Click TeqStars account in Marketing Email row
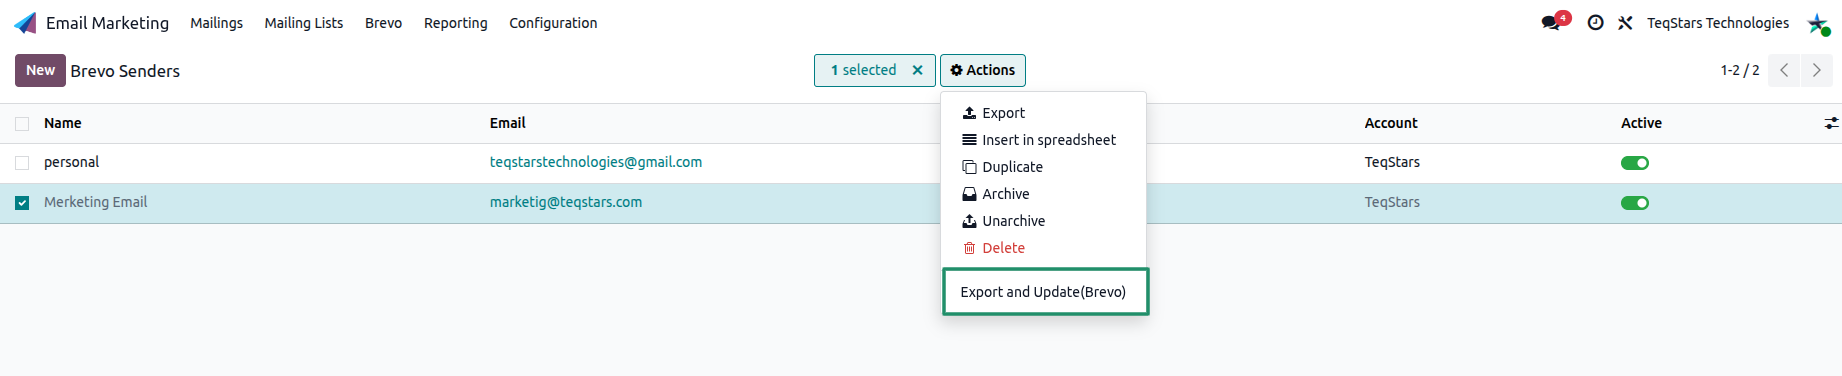 [1392, 202]
